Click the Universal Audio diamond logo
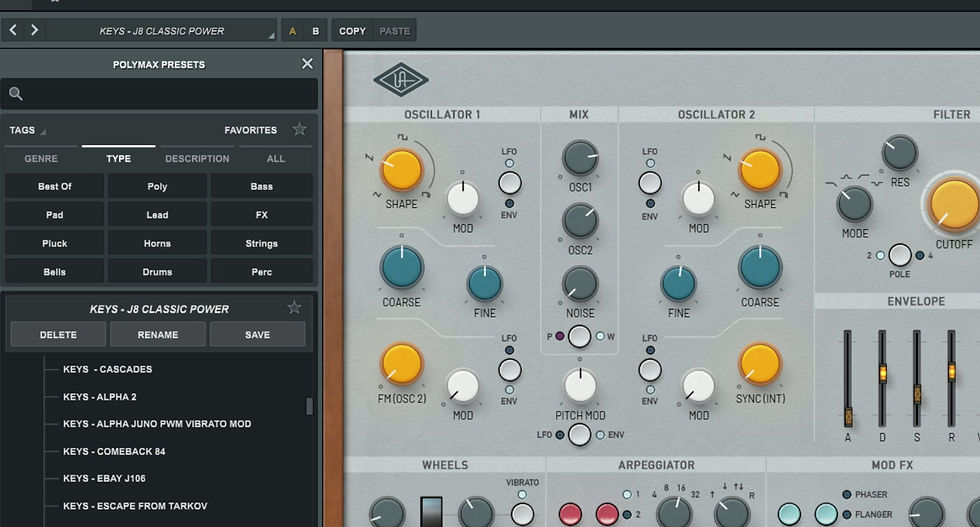Screen dimensions: 980x527 coord(401,80)
